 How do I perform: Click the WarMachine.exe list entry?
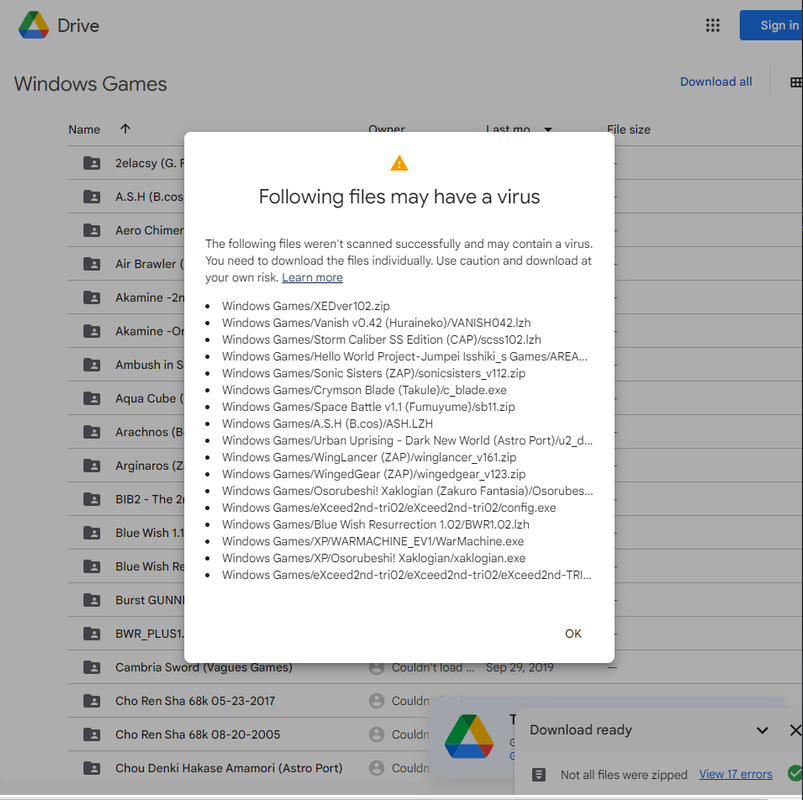click(x=373, y=541)
